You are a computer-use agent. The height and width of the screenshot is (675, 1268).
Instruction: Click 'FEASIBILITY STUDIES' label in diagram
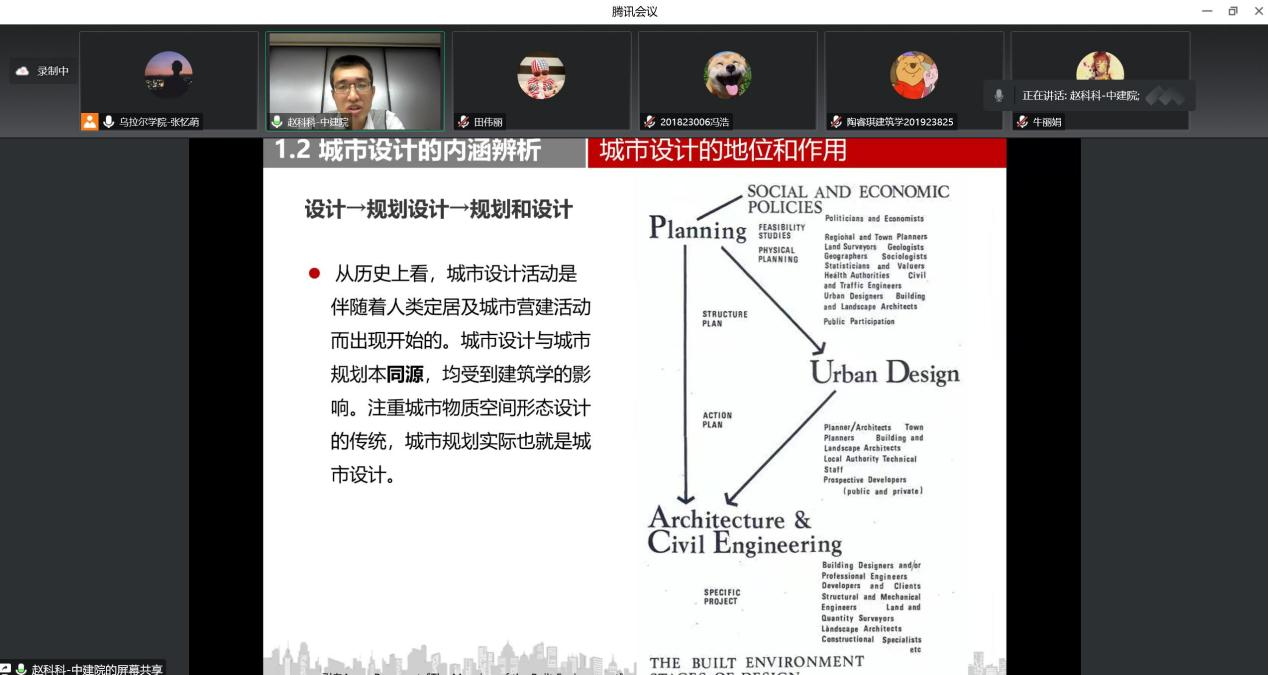[781, 231]
